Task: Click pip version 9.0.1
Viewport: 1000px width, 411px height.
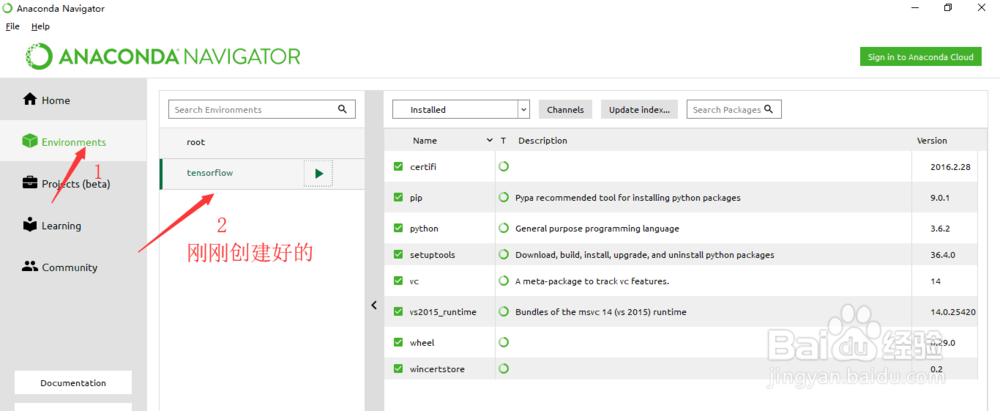Action: click(940, 198)
